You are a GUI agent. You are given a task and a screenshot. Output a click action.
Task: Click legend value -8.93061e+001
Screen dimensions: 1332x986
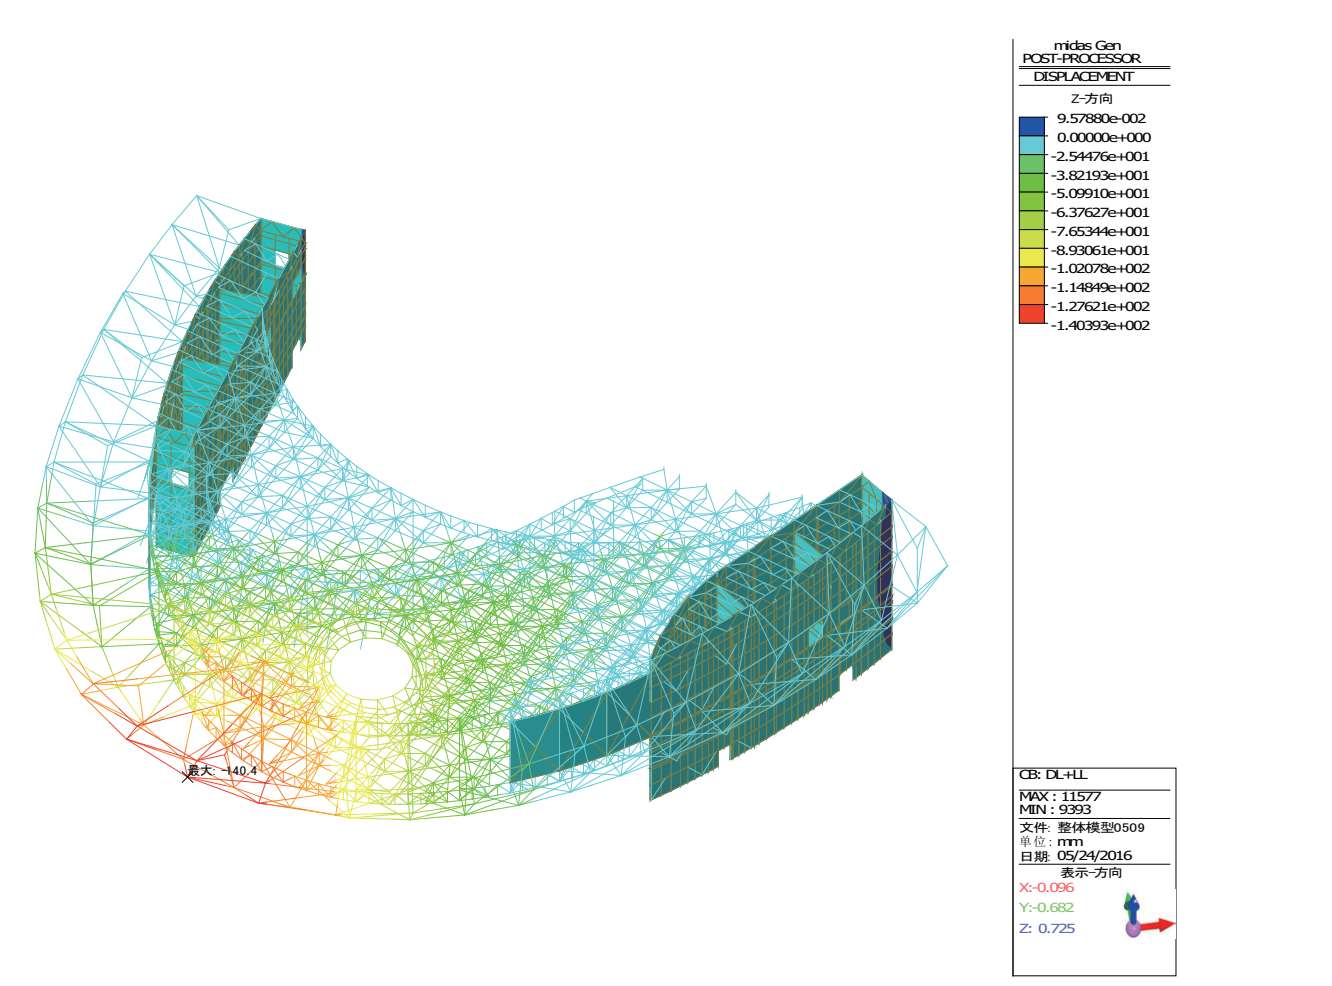1100,250
